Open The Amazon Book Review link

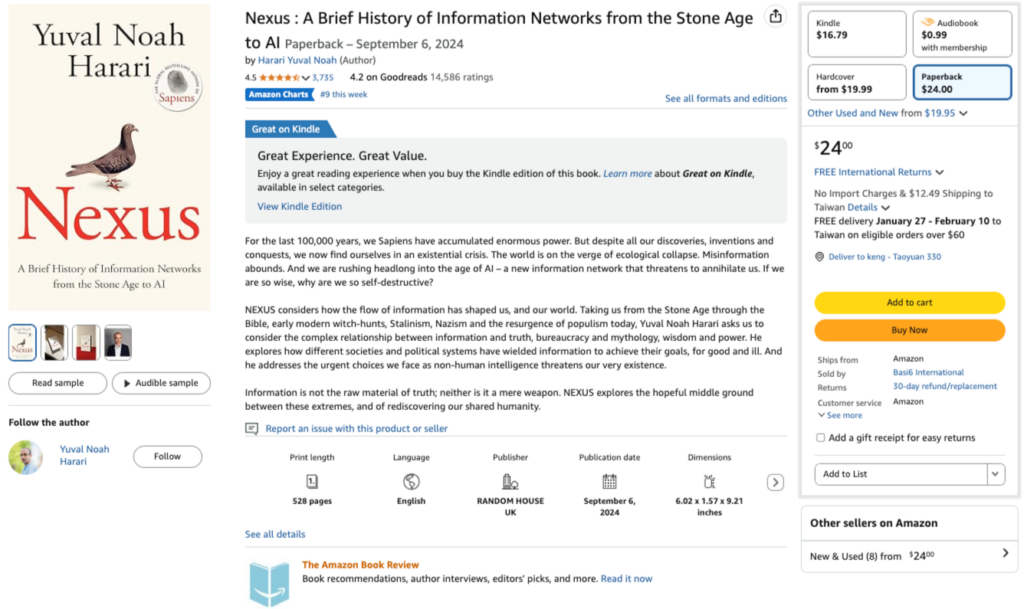[x=360, y=565]
